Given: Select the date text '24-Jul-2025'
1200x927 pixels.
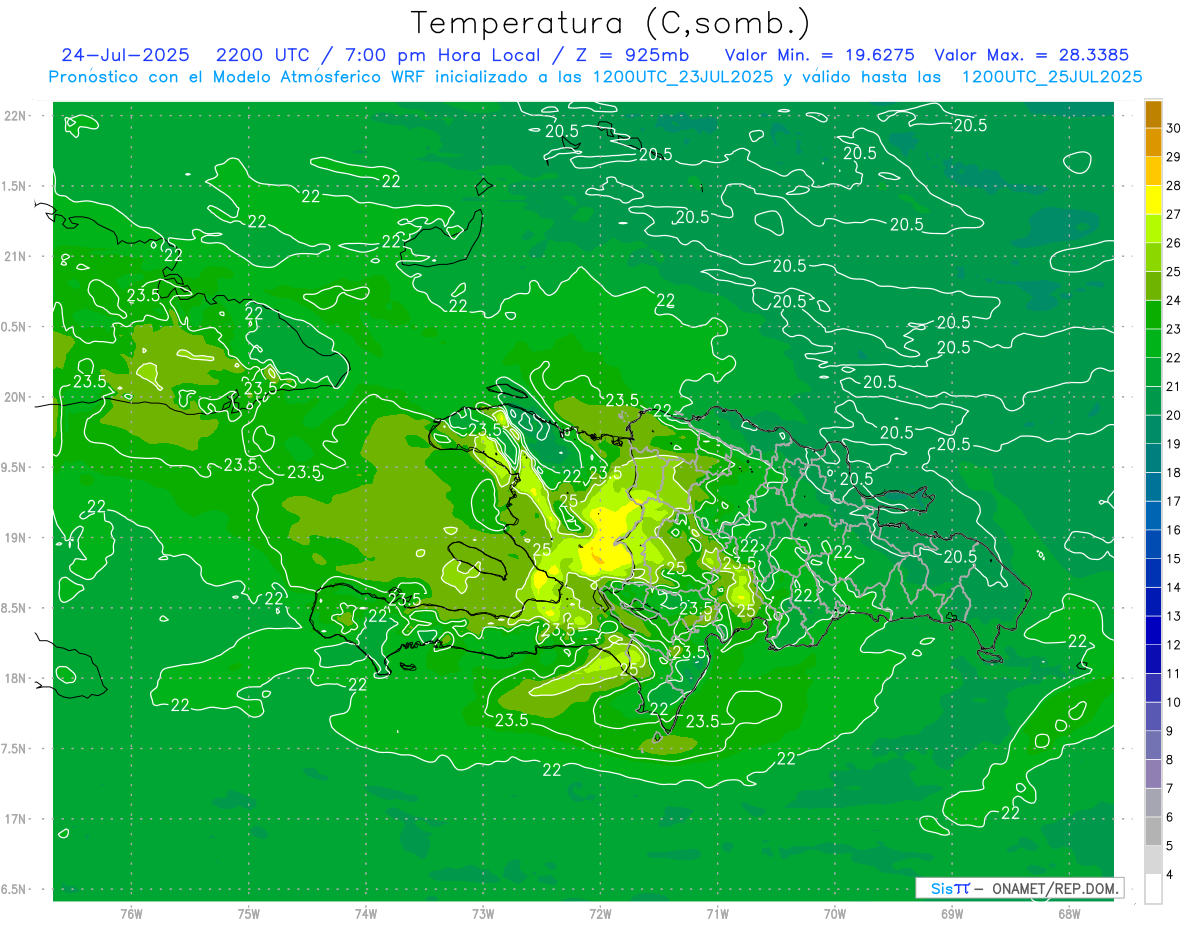Looking at the screenshot, I should [x=125, y=55].
